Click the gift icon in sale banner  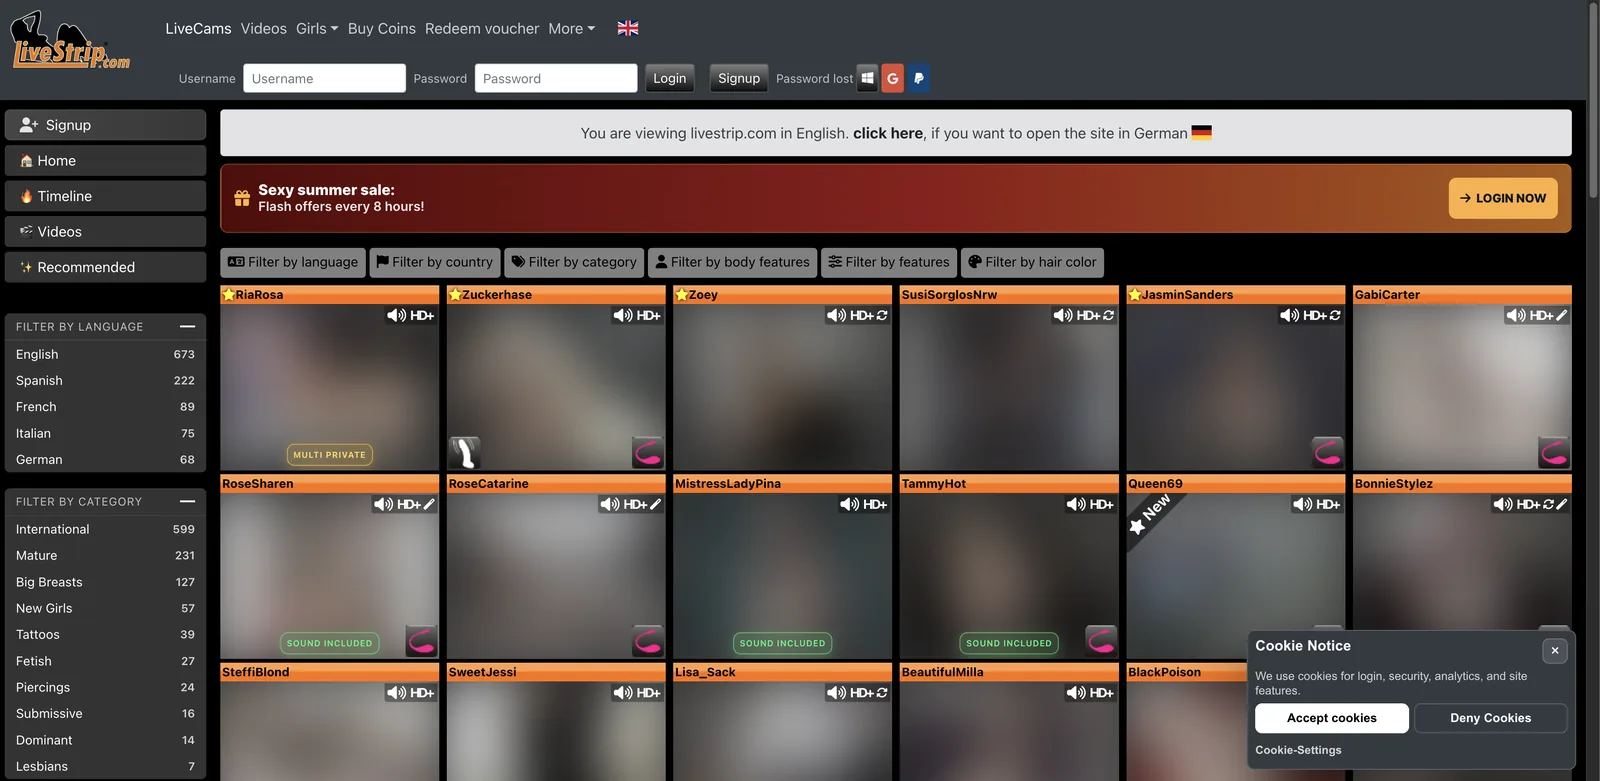click(x=242, y=198)
